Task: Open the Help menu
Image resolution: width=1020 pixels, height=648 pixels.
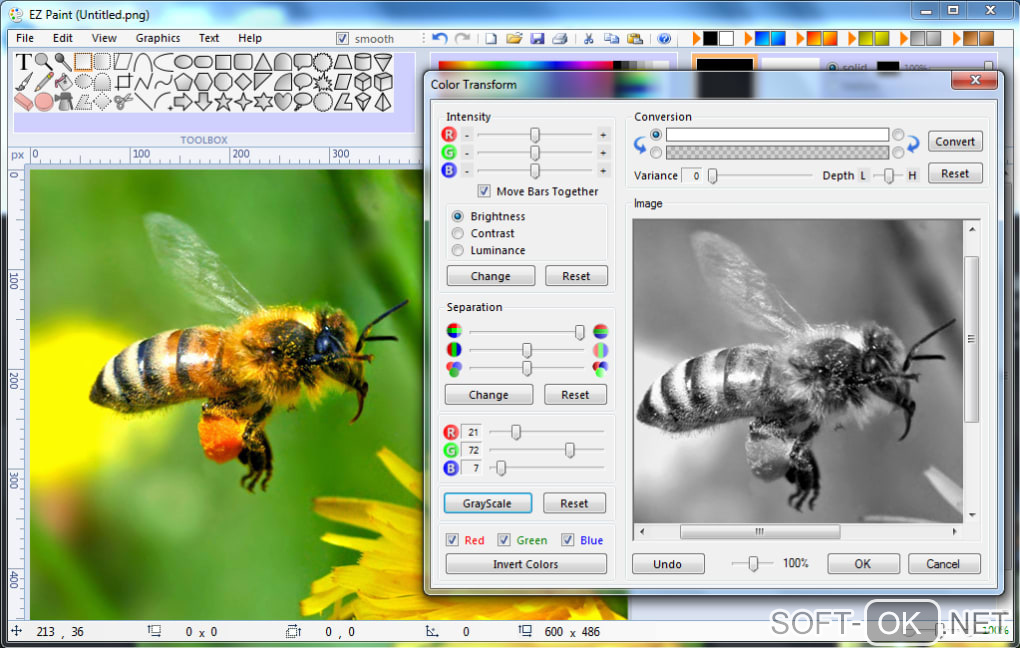Action: point(250,38)
